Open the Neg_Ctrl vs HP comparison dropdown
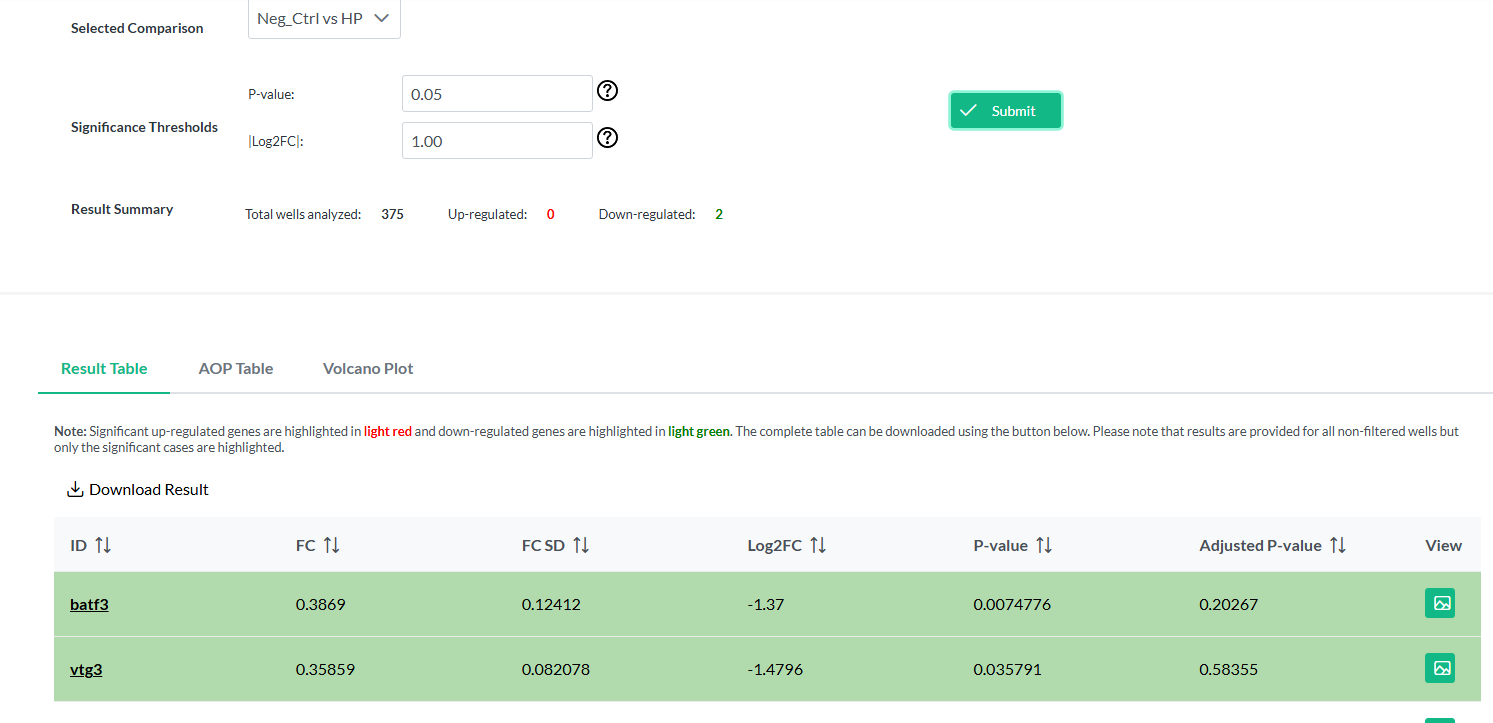The image size is (1493, 723). (x=324, y=19)
